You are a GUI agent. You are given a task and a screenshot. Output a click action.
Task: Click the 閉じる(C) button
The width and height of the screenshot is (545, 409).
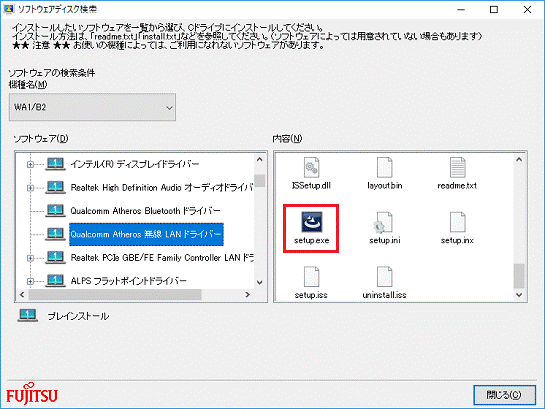(504, 395)
